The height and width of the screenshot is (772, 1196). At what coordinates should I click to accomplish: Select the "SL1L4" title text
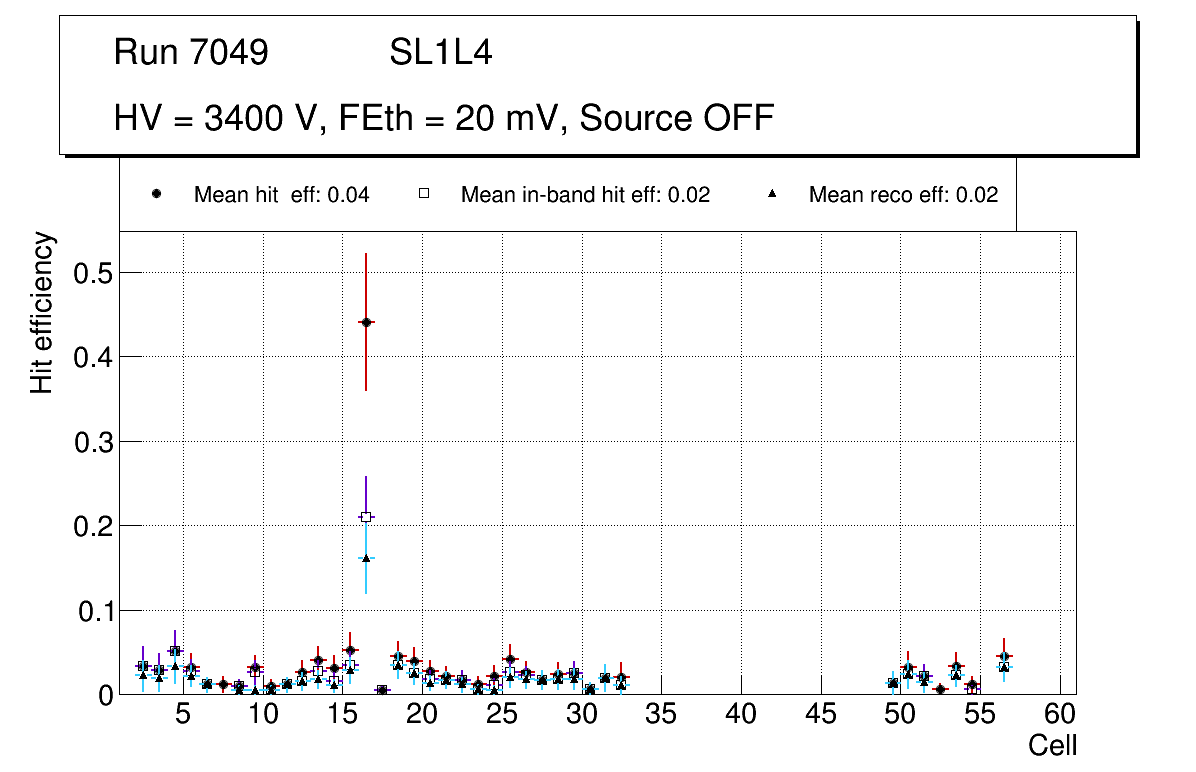[x=440, y=53]
